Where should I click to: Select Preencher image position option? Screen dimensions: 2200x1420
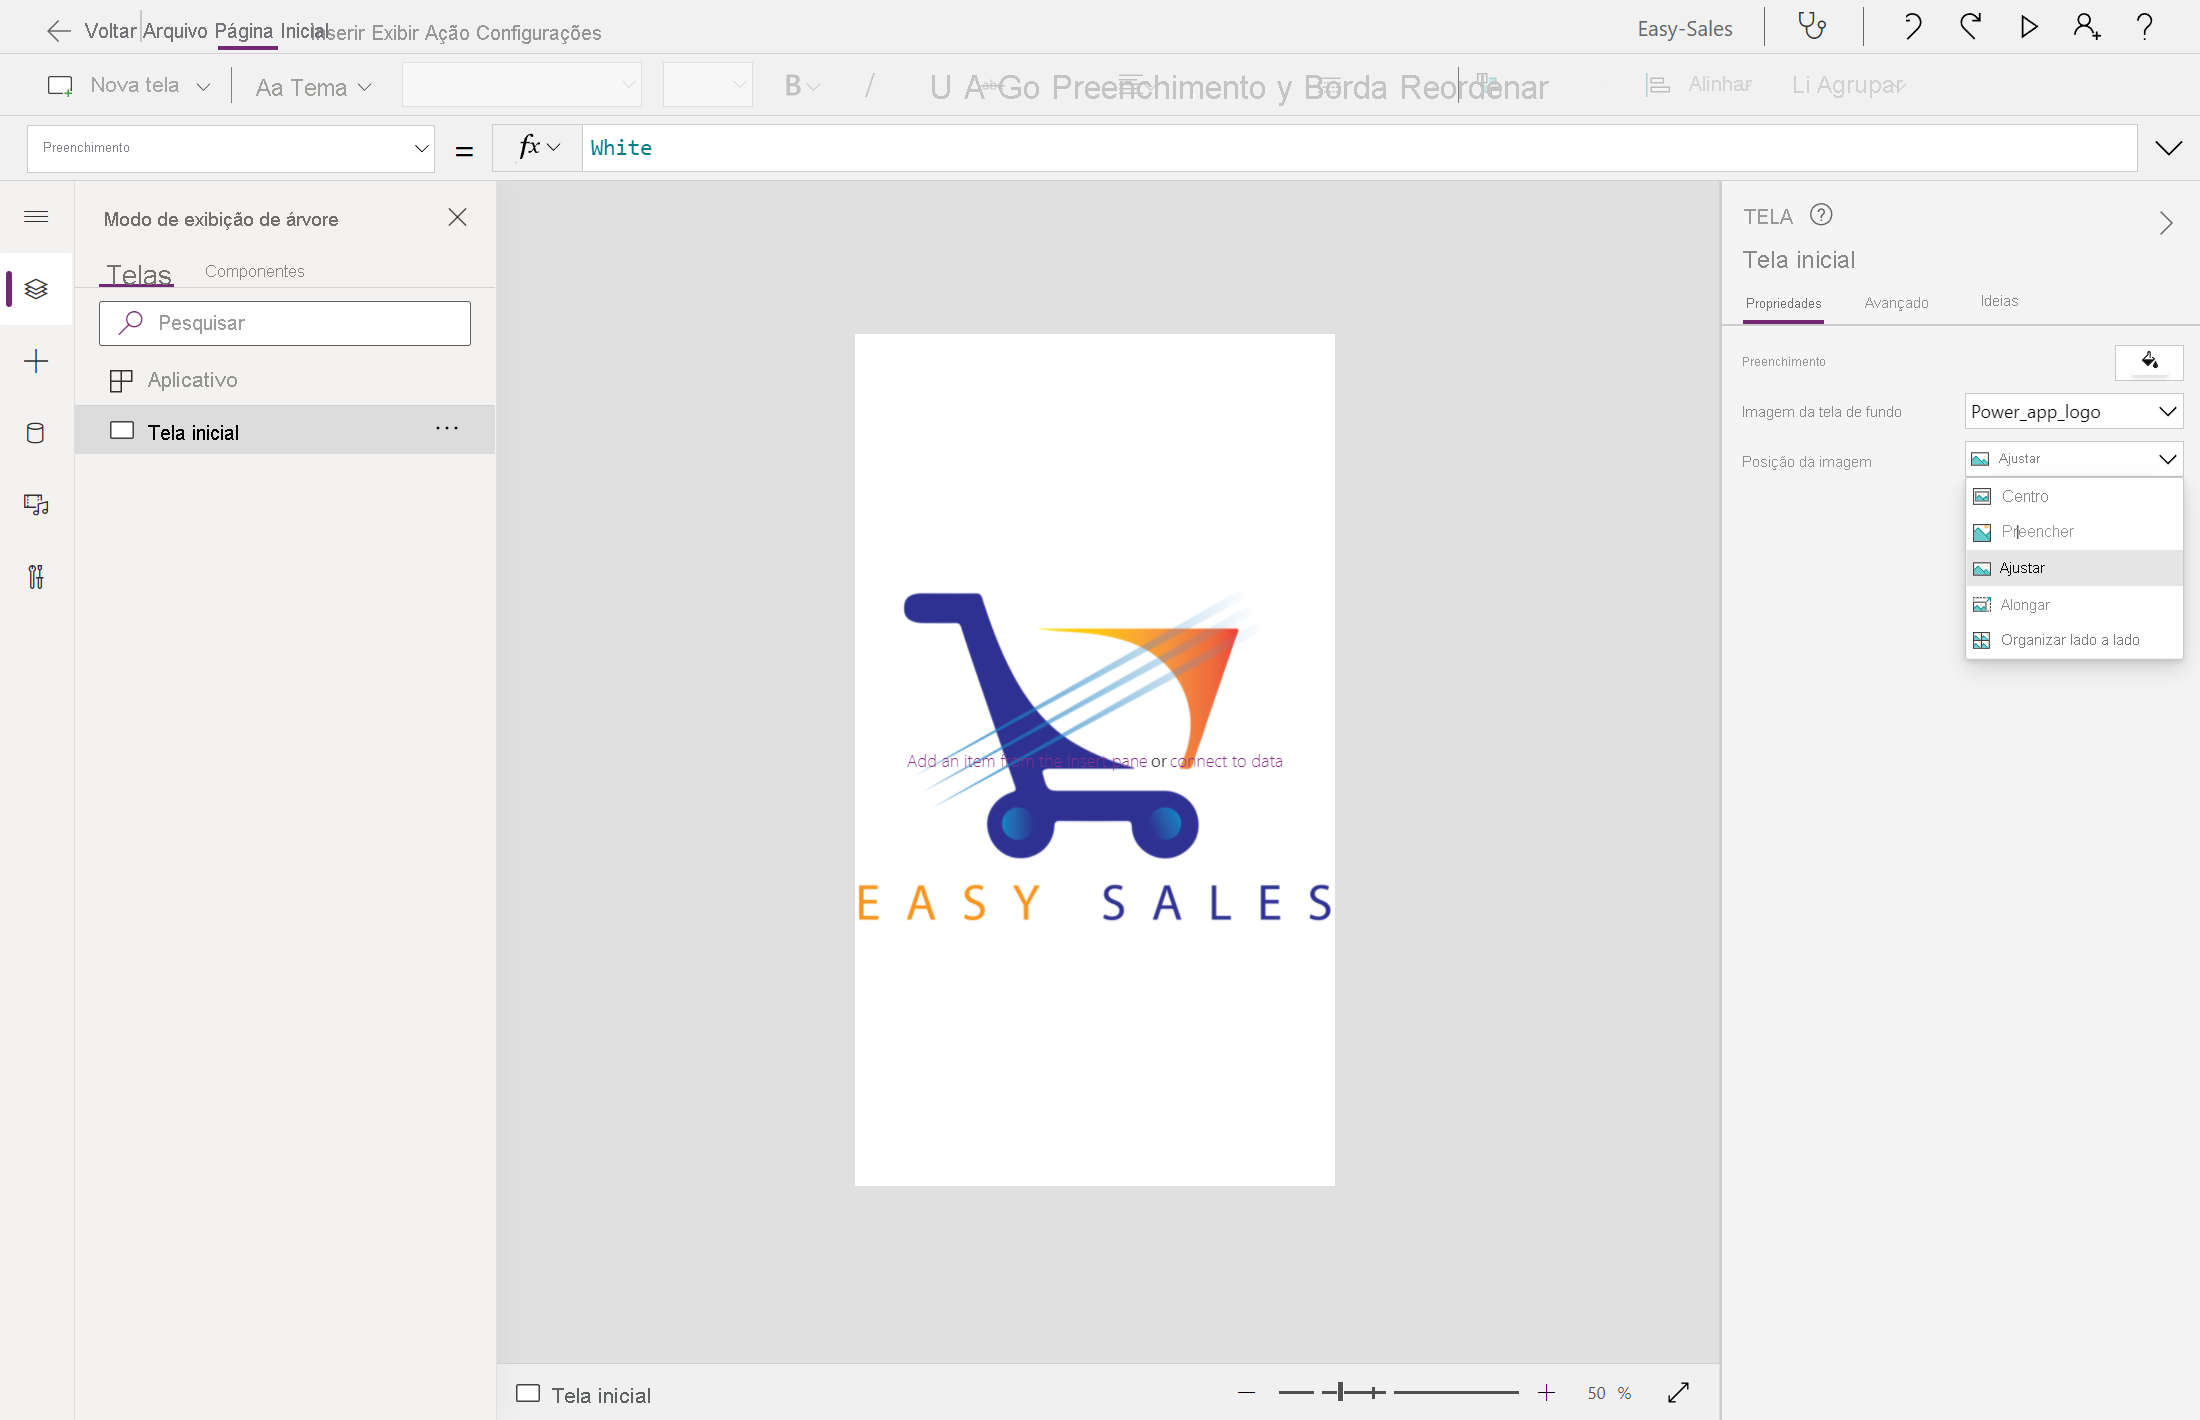coord(2036,531)
